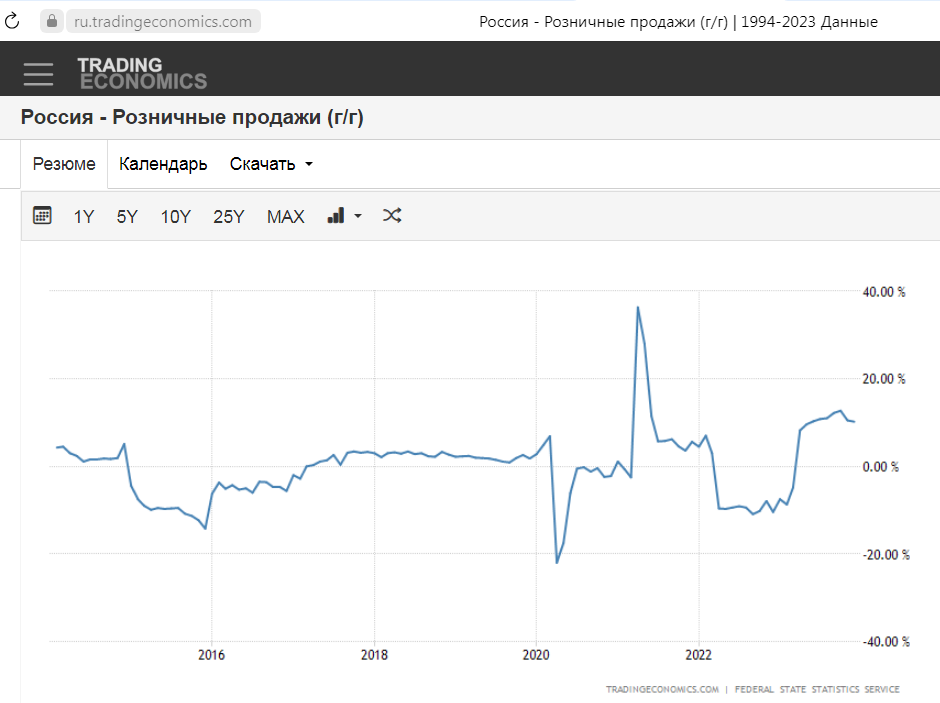The height and width of the screenshot is (703, 940).
Task: Expand the Скачать dropdown menu
Action: coord(271,164)
